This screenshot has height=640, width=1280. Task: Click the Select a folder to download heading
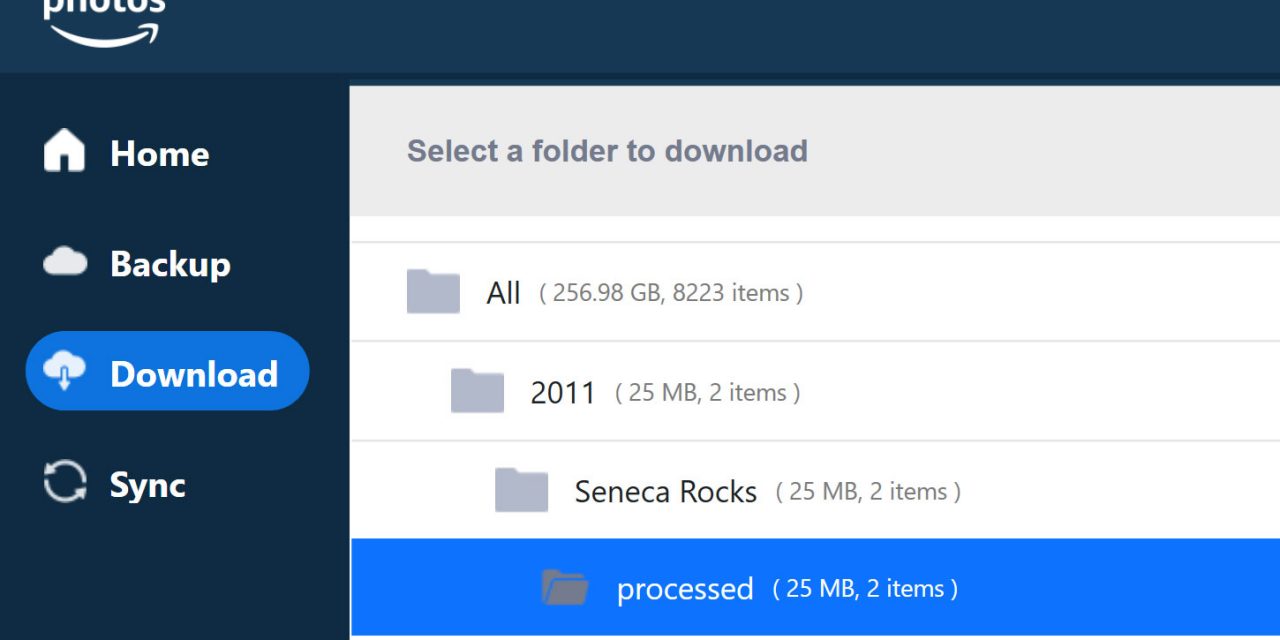point(607,151)
